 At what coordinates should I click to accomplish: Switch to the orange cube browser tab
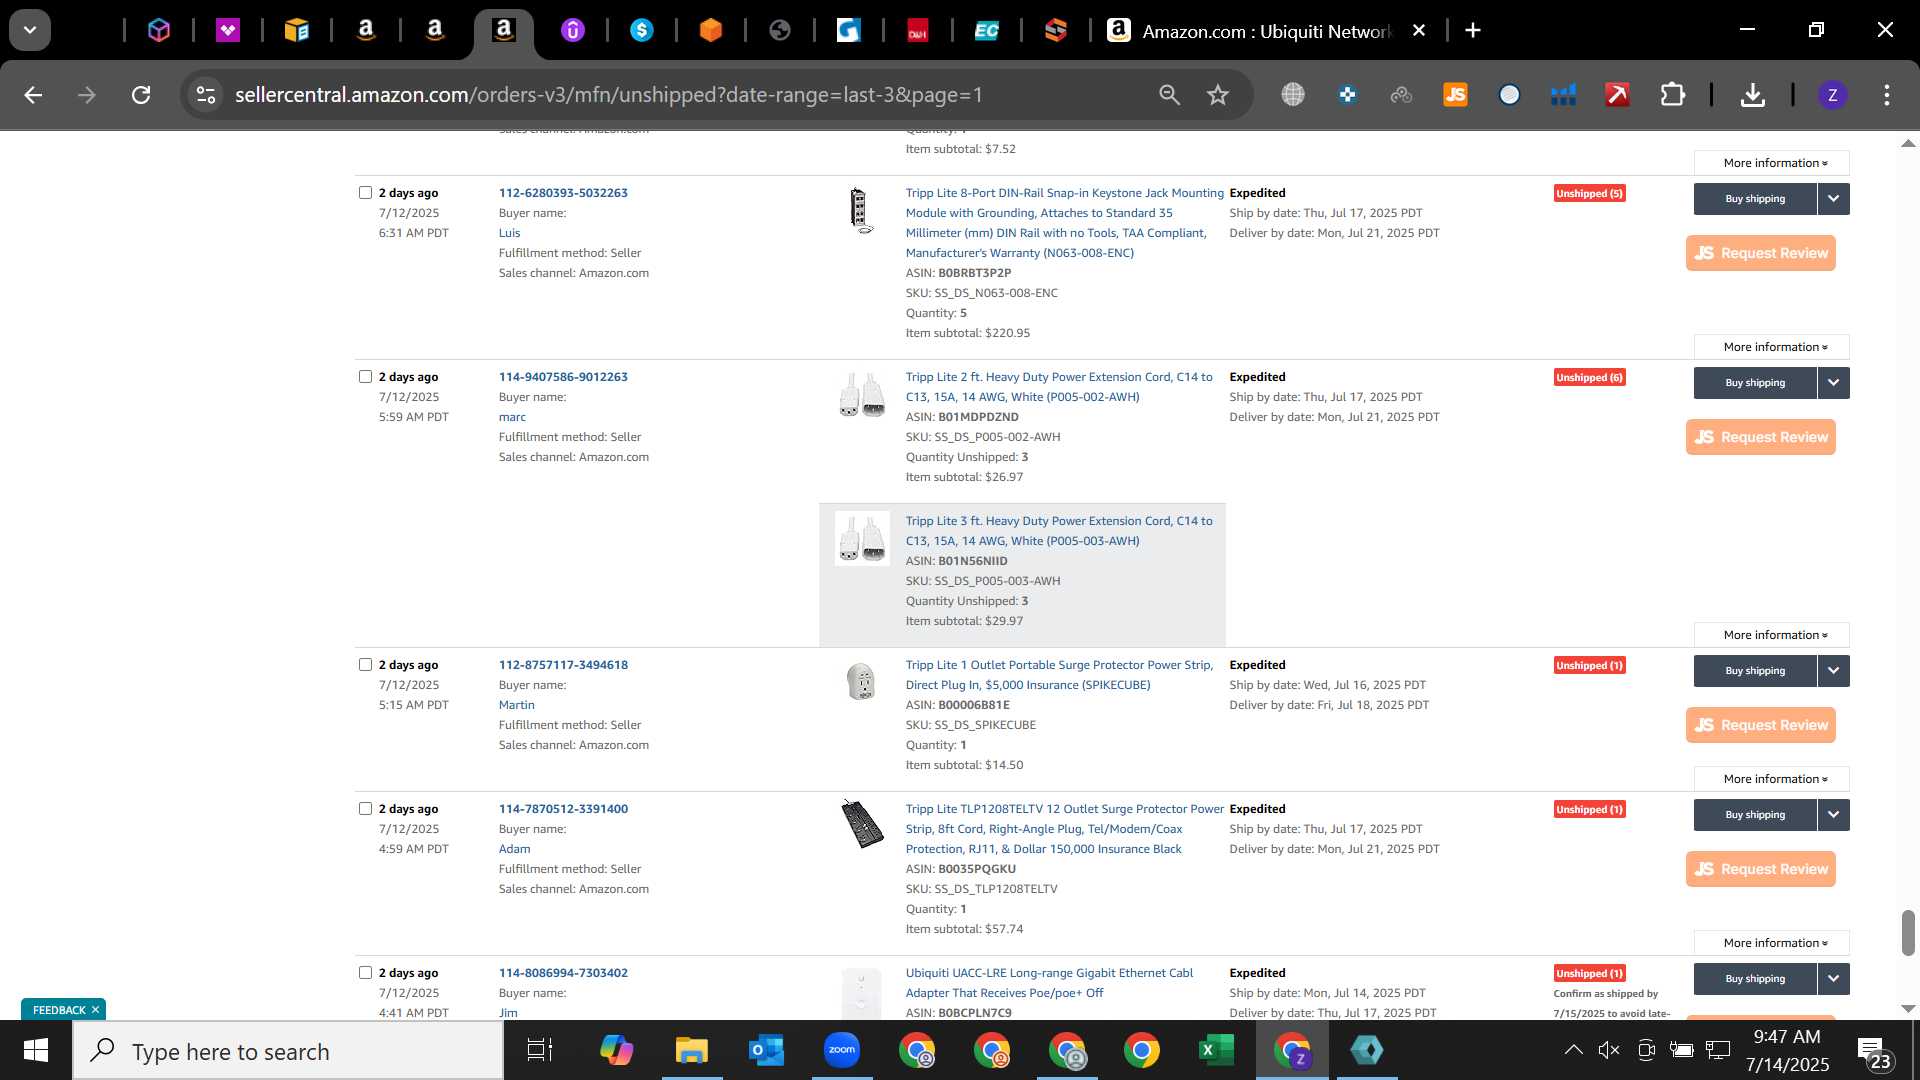[x=711, y=31]
